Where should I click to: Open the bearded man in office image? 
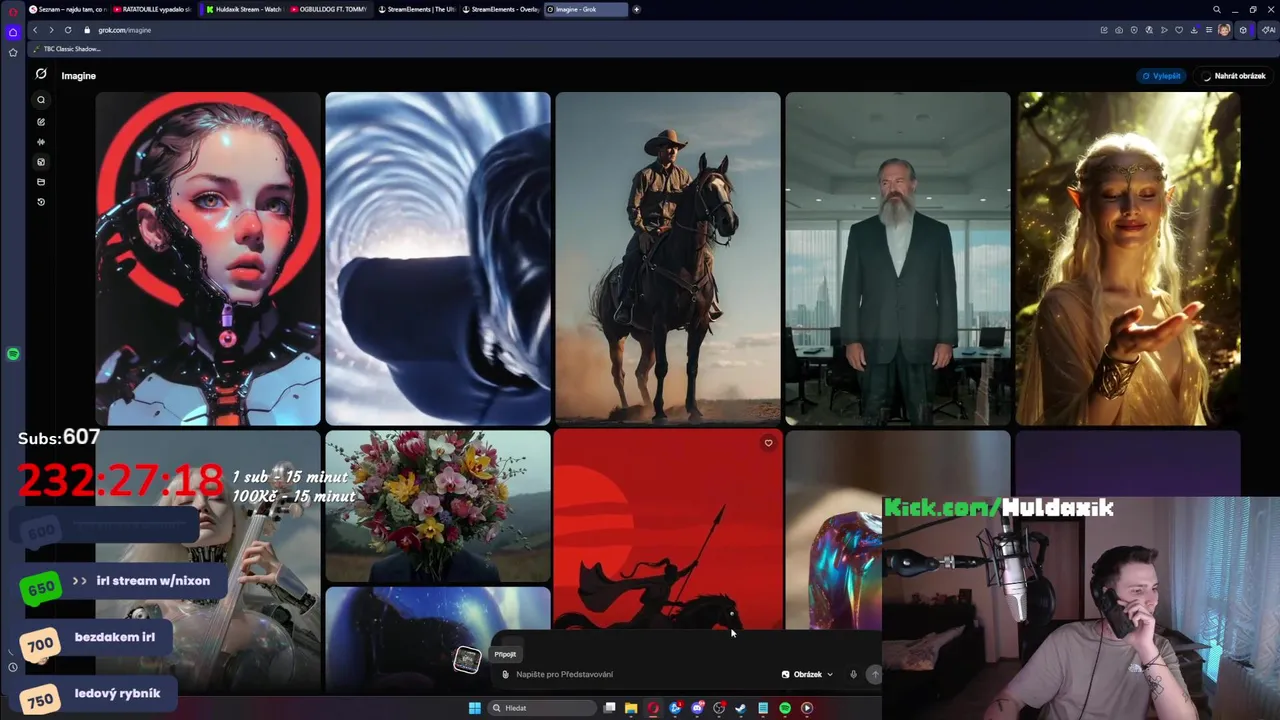tap(898, 259)
